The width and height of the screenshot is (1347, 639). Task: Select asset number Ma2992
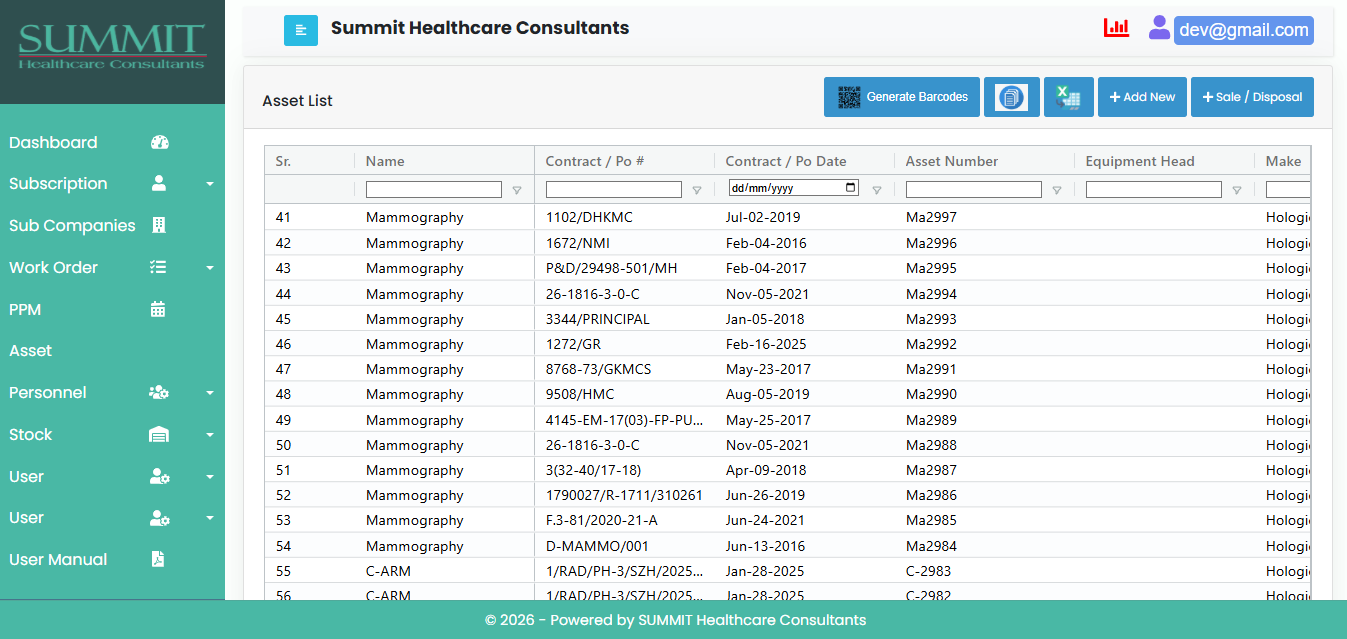pyautogui.click(x=931, y=344)
